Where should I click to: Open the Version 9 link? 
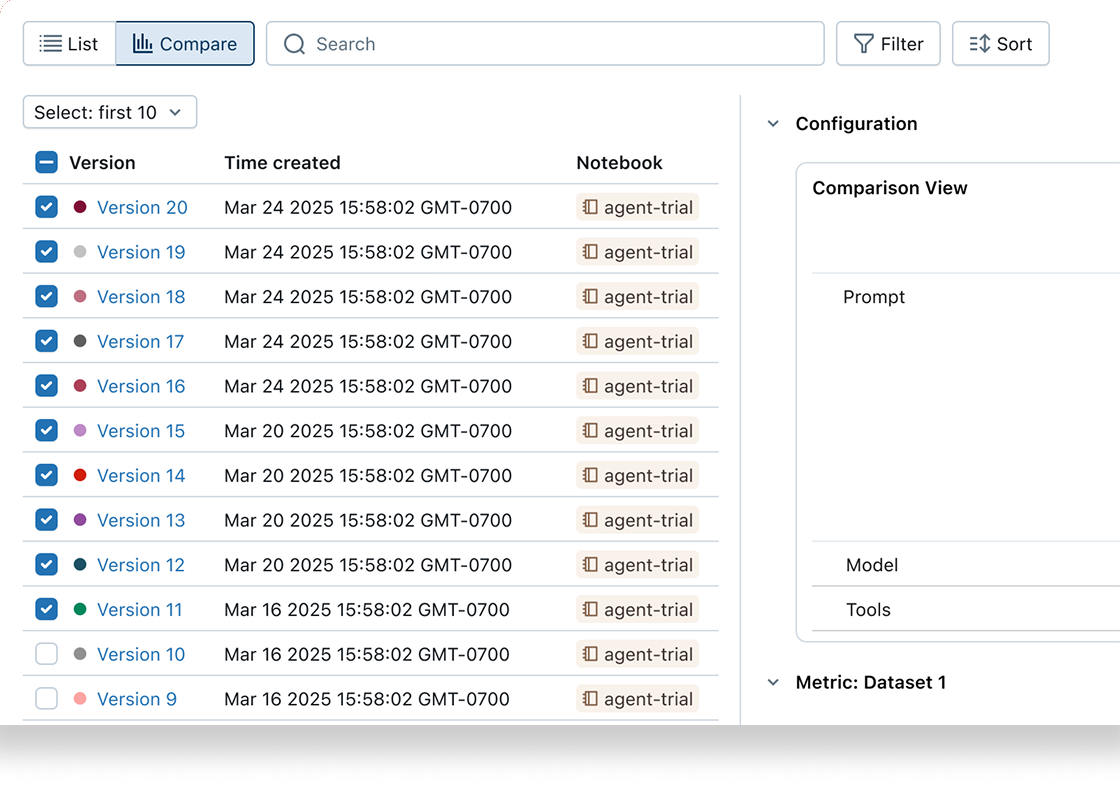tap(137, 699)
